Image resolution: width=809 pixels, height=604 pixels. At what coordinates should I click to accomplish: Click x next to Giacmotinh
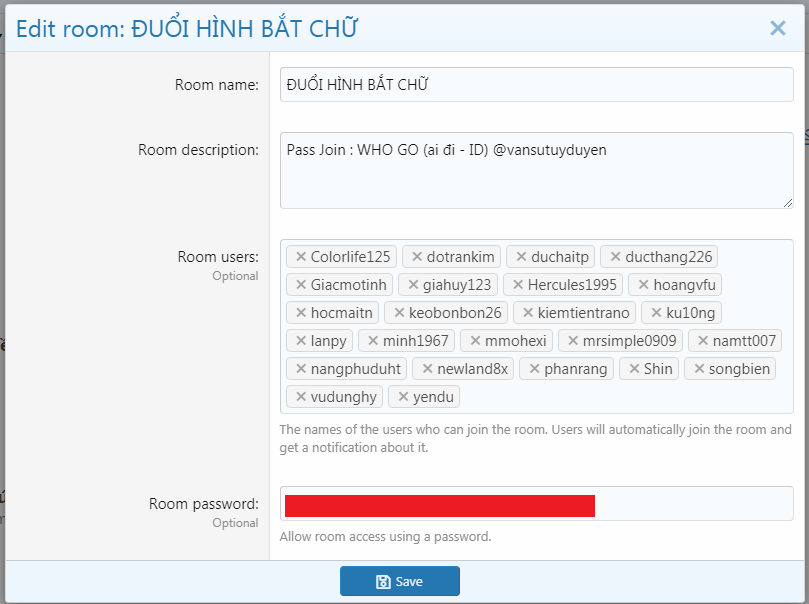coord(300,285)
